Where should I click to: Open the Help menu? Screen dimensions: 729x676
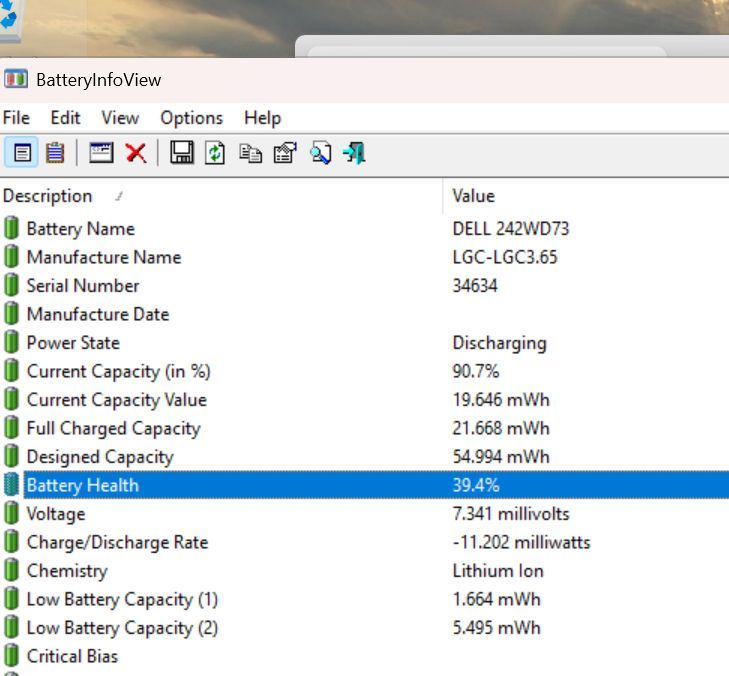[x=262, y=118]
